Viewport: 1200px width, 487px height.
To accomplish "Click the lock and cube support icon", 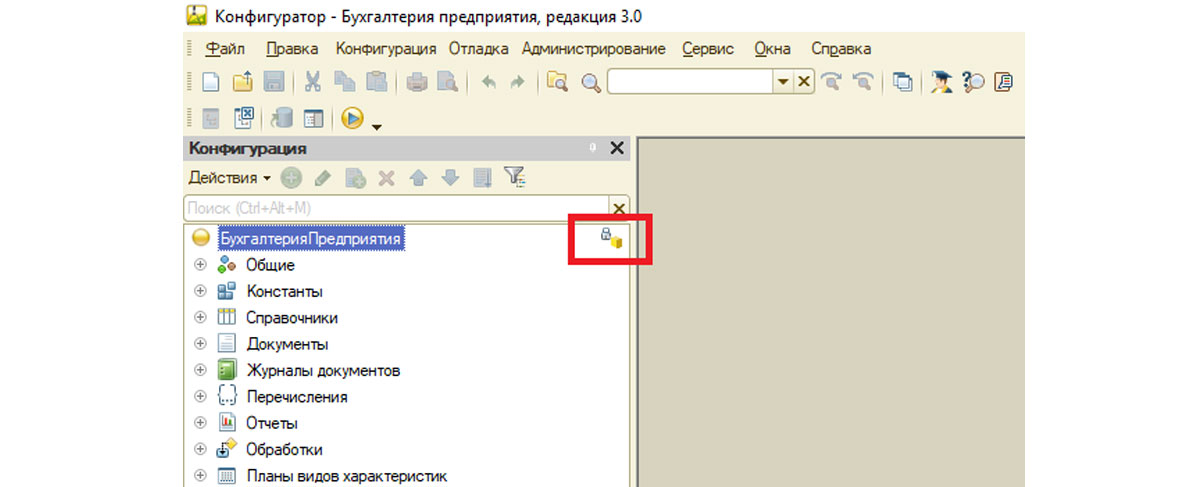I will (x=610, y=238).
